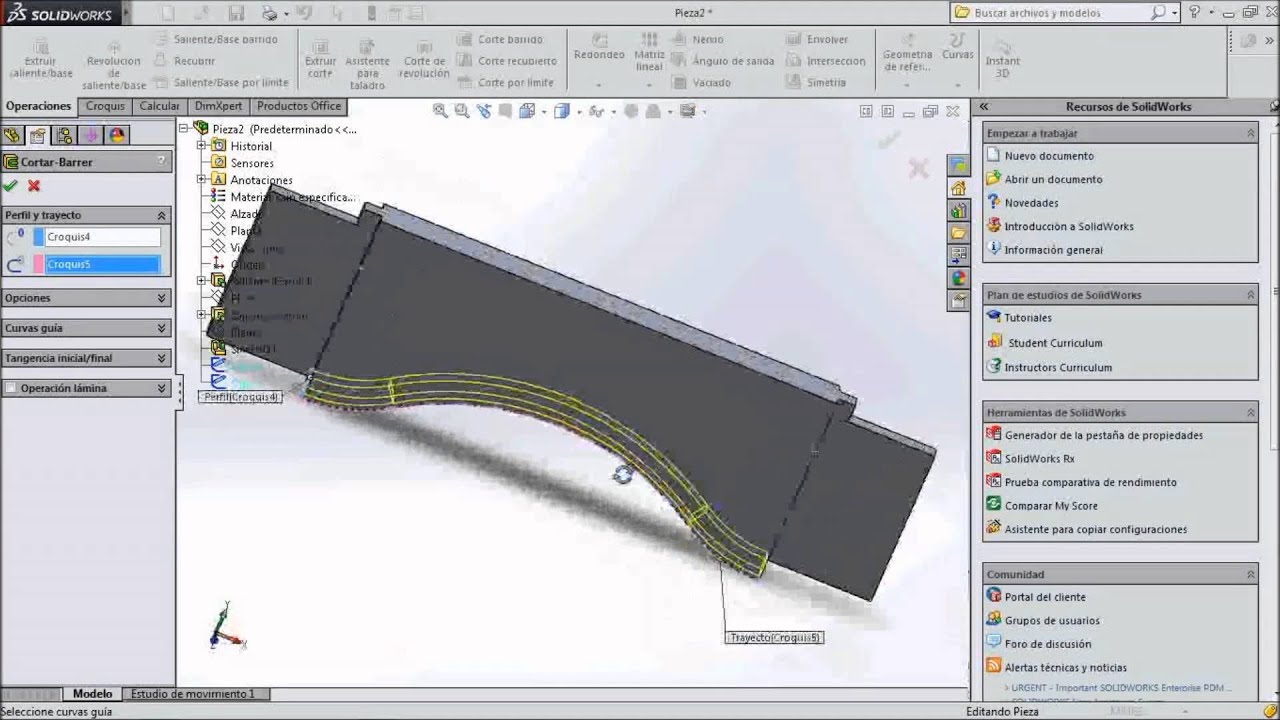Collapse the Plan de estudios de SolidWorks panel
The height and width of the screenshot is (720, 1280).
(1250, 295)
